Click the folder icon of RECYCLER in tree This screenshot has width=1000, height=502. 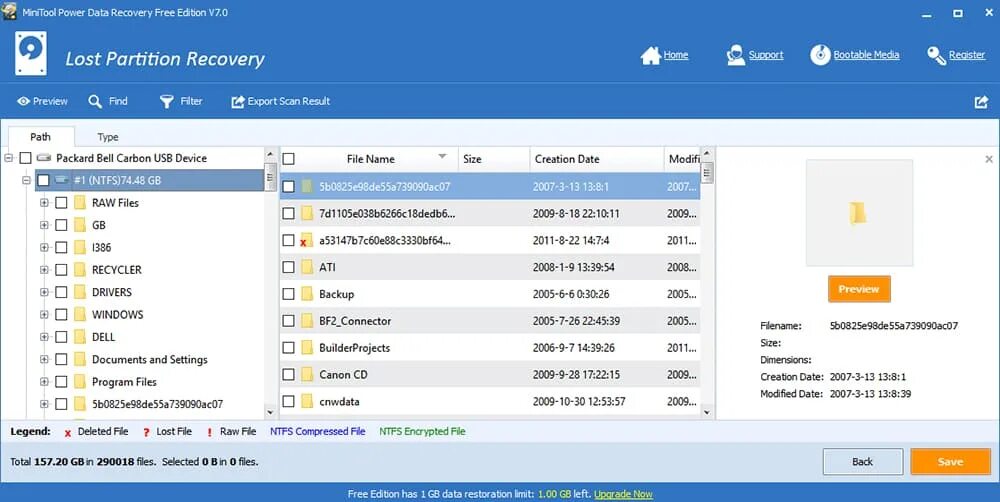pyautogui.click(x=80, y=270)
